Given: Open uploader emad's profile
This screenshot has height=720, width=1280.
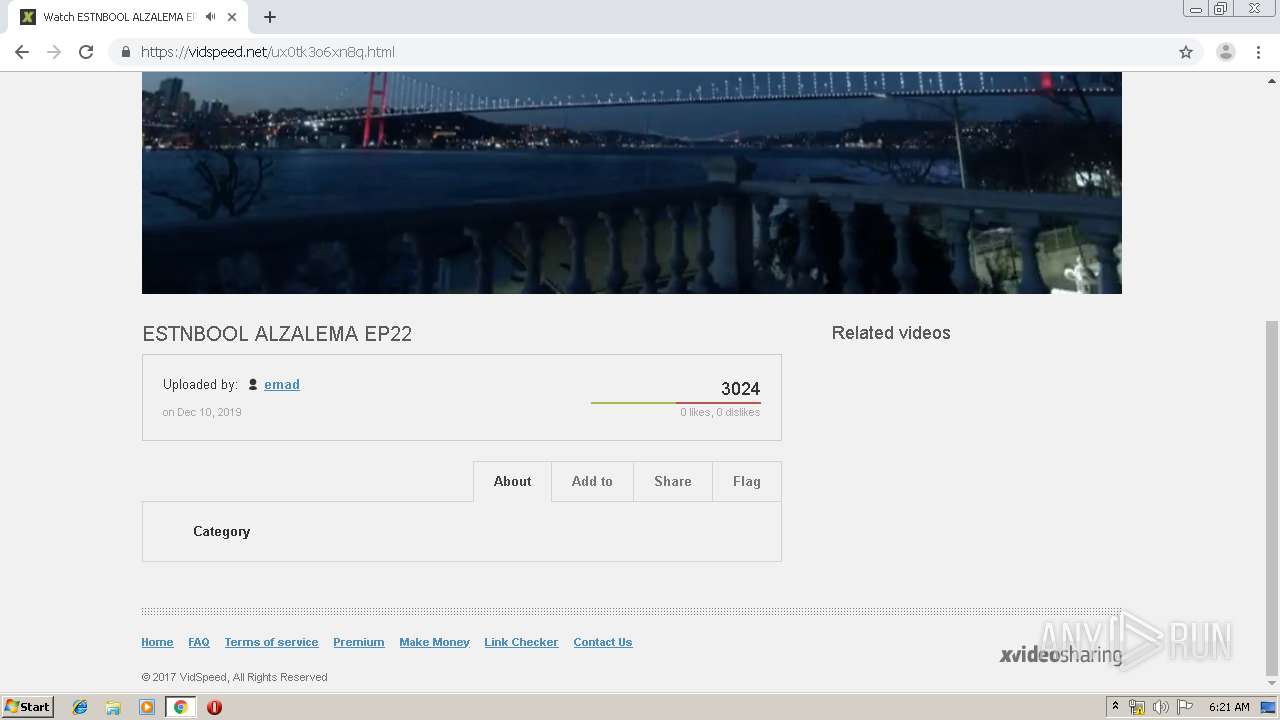Looking at the screenshot, I should click(x=282, y=384).
